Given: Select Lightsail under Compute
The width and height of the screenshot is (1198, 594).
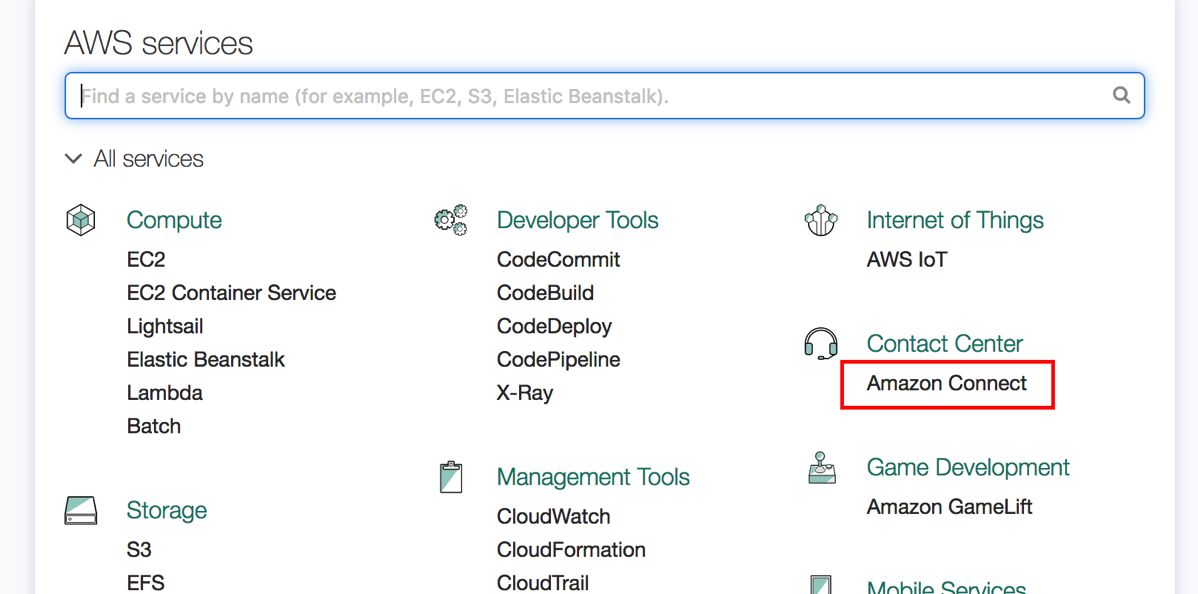Looking at the screenshot, I should pyautogui.click(x=164, y=326).
